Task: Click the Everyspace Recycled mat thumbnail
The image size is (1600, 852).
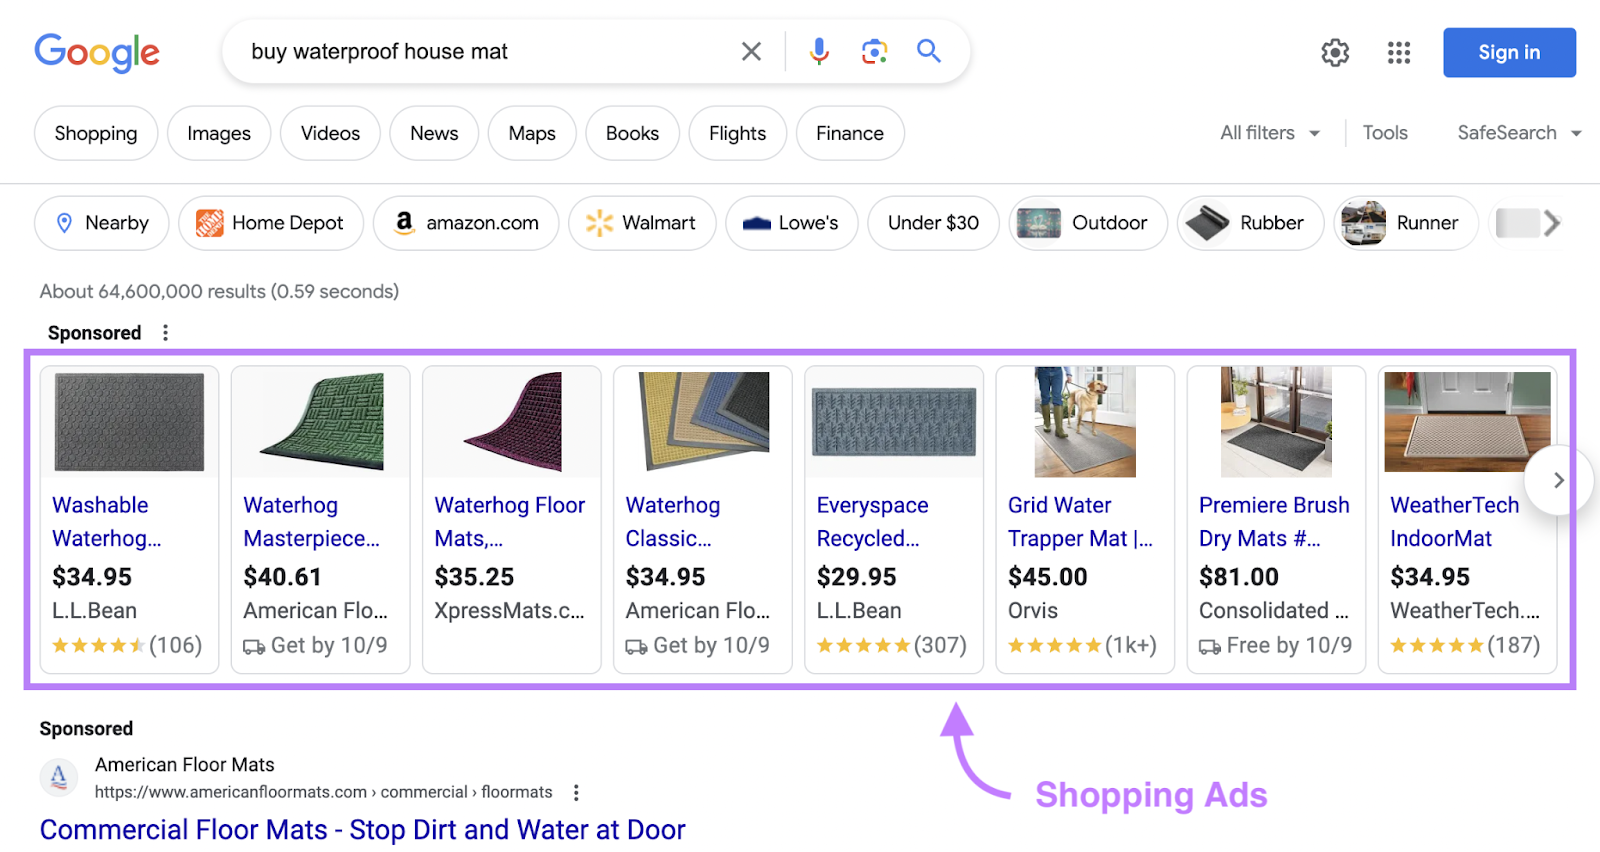Action: [x=893, y=422]
